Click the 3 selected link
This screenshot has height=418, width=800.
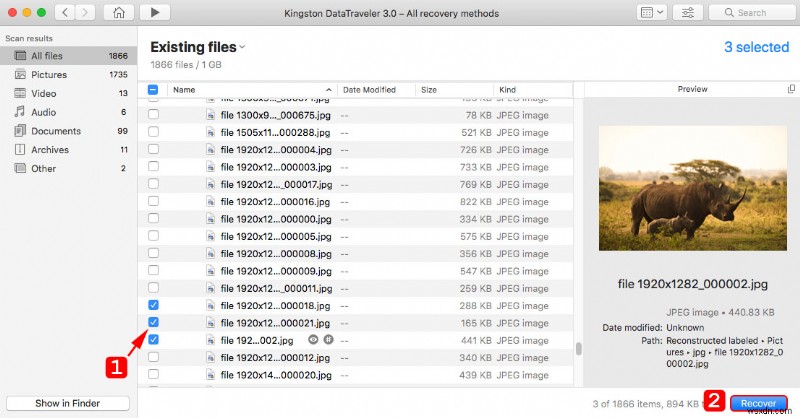click(757, 47)
